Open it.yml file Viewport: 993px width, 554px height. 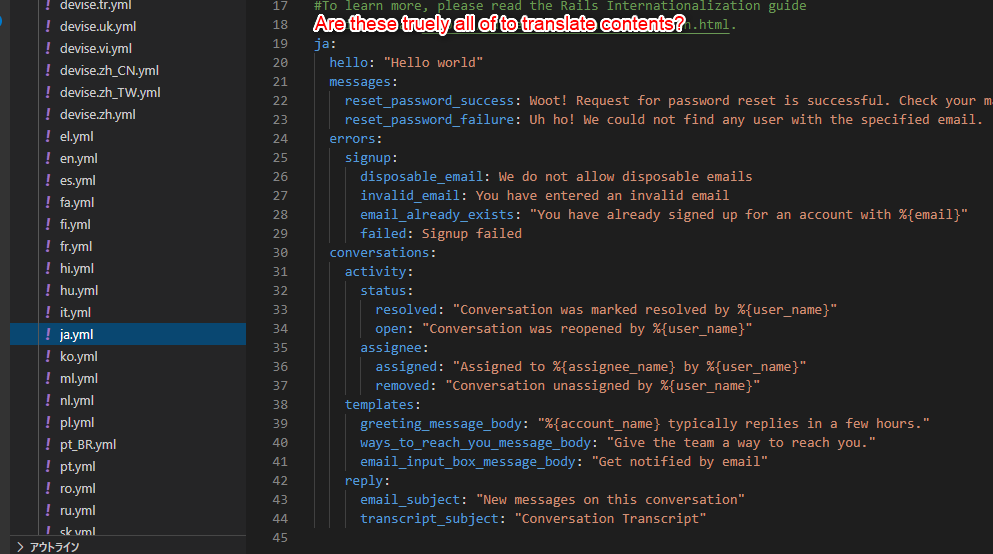[x=75, y=313]
